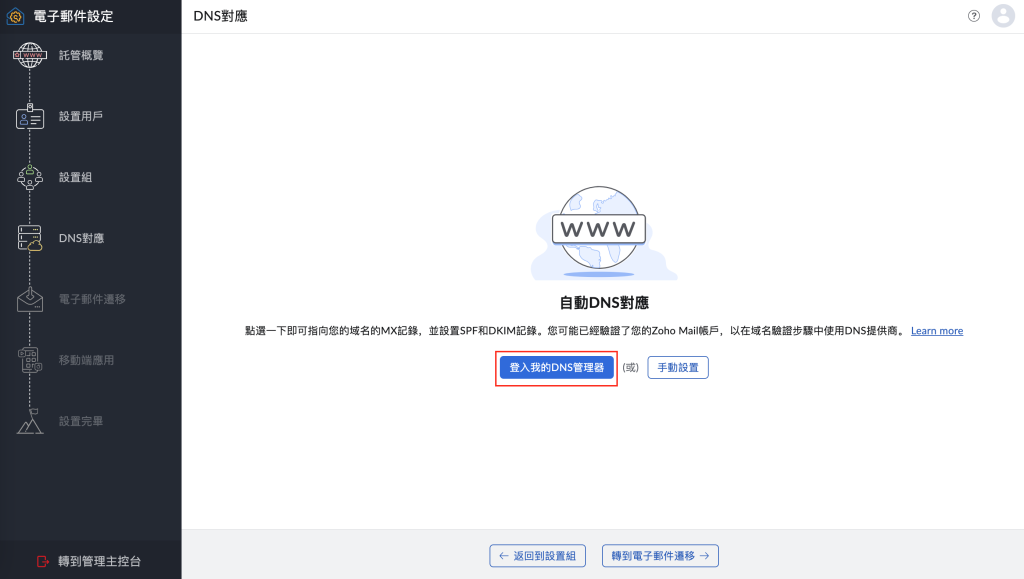Click the 登入我的DNS管理器 button

click(x=556, y=368)
